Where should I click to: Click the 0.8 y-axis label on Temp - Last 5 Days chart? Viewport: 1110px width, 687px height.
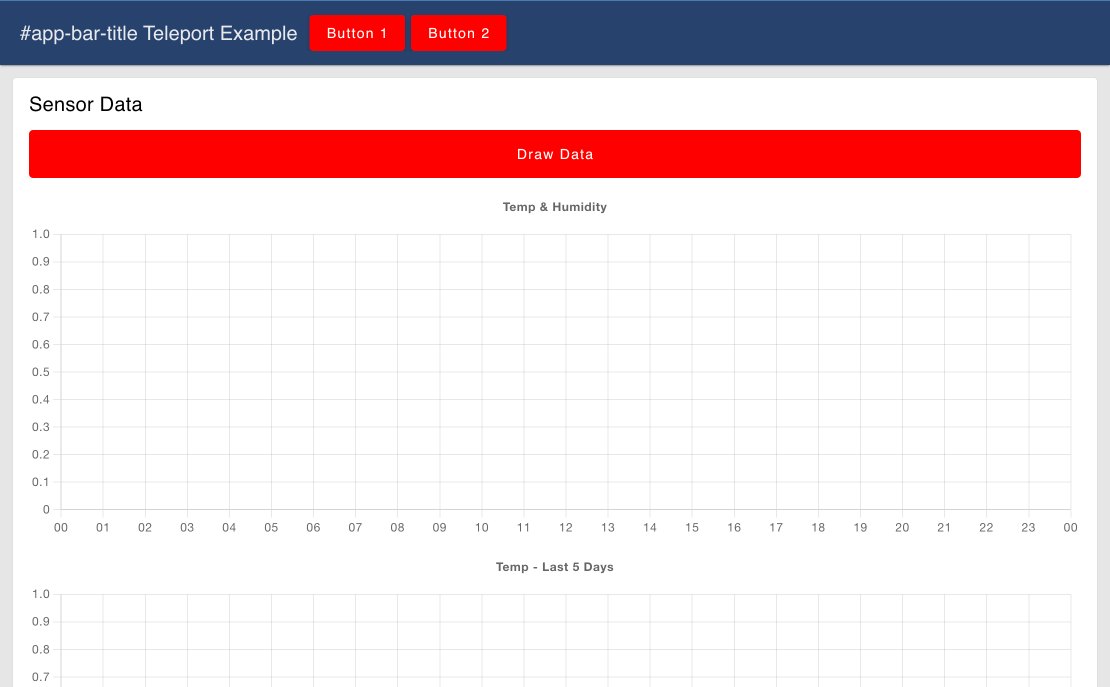point(40,649)
